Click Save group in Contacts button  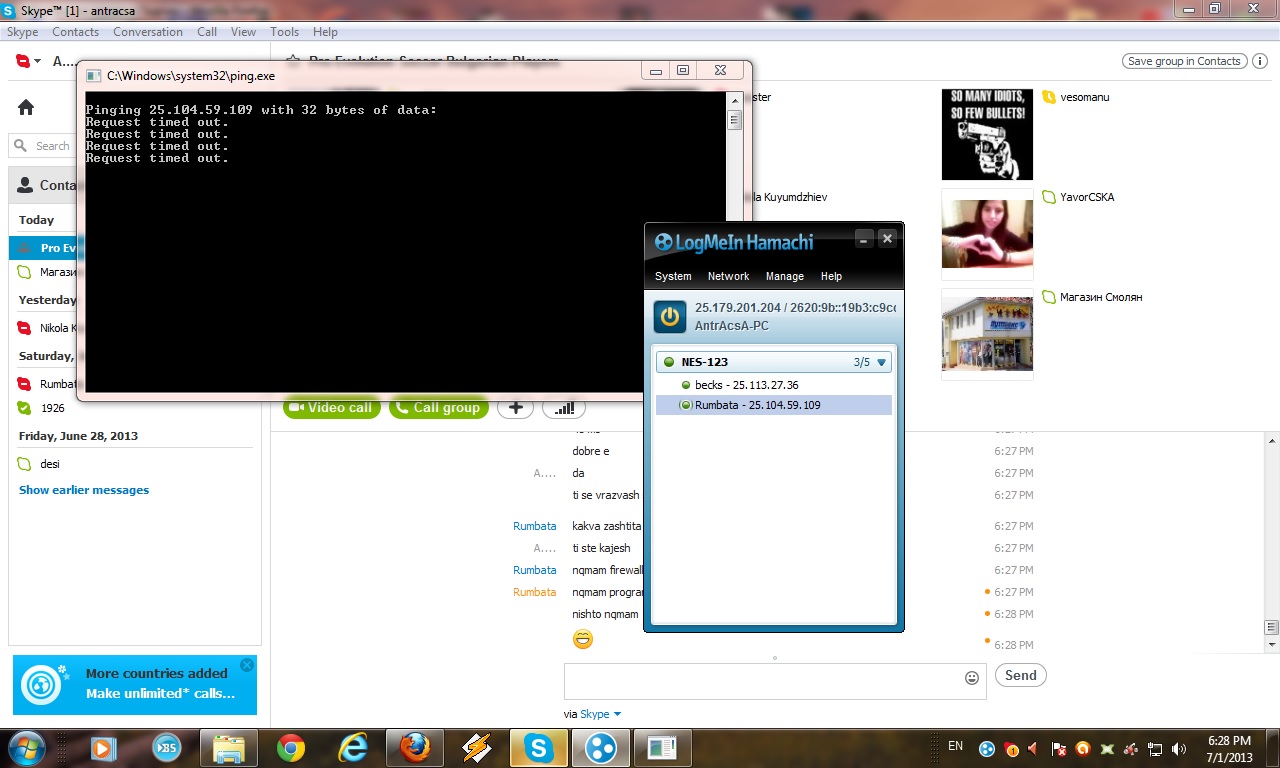[1185, 61]
